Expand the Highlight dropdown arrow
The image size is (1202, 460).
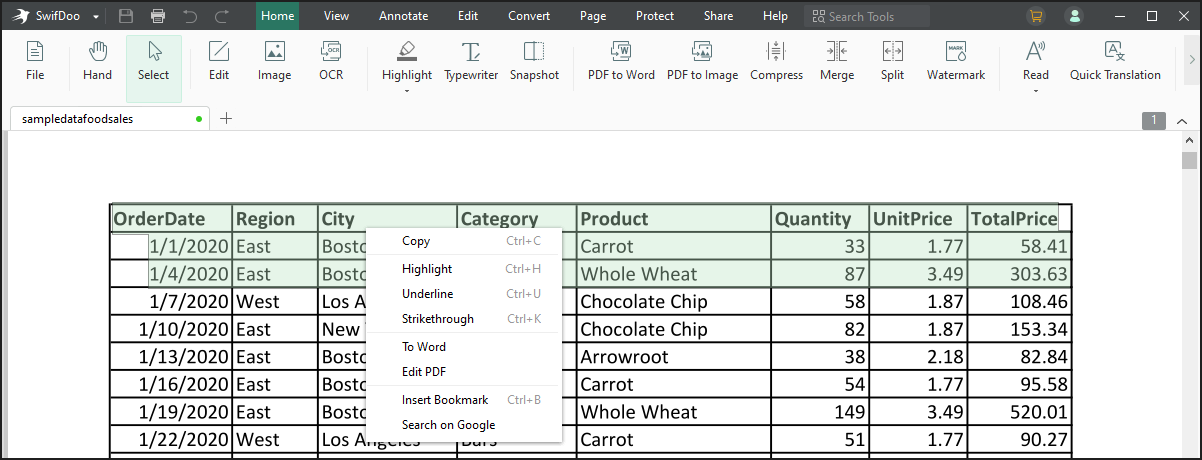[x=407, y=91]
